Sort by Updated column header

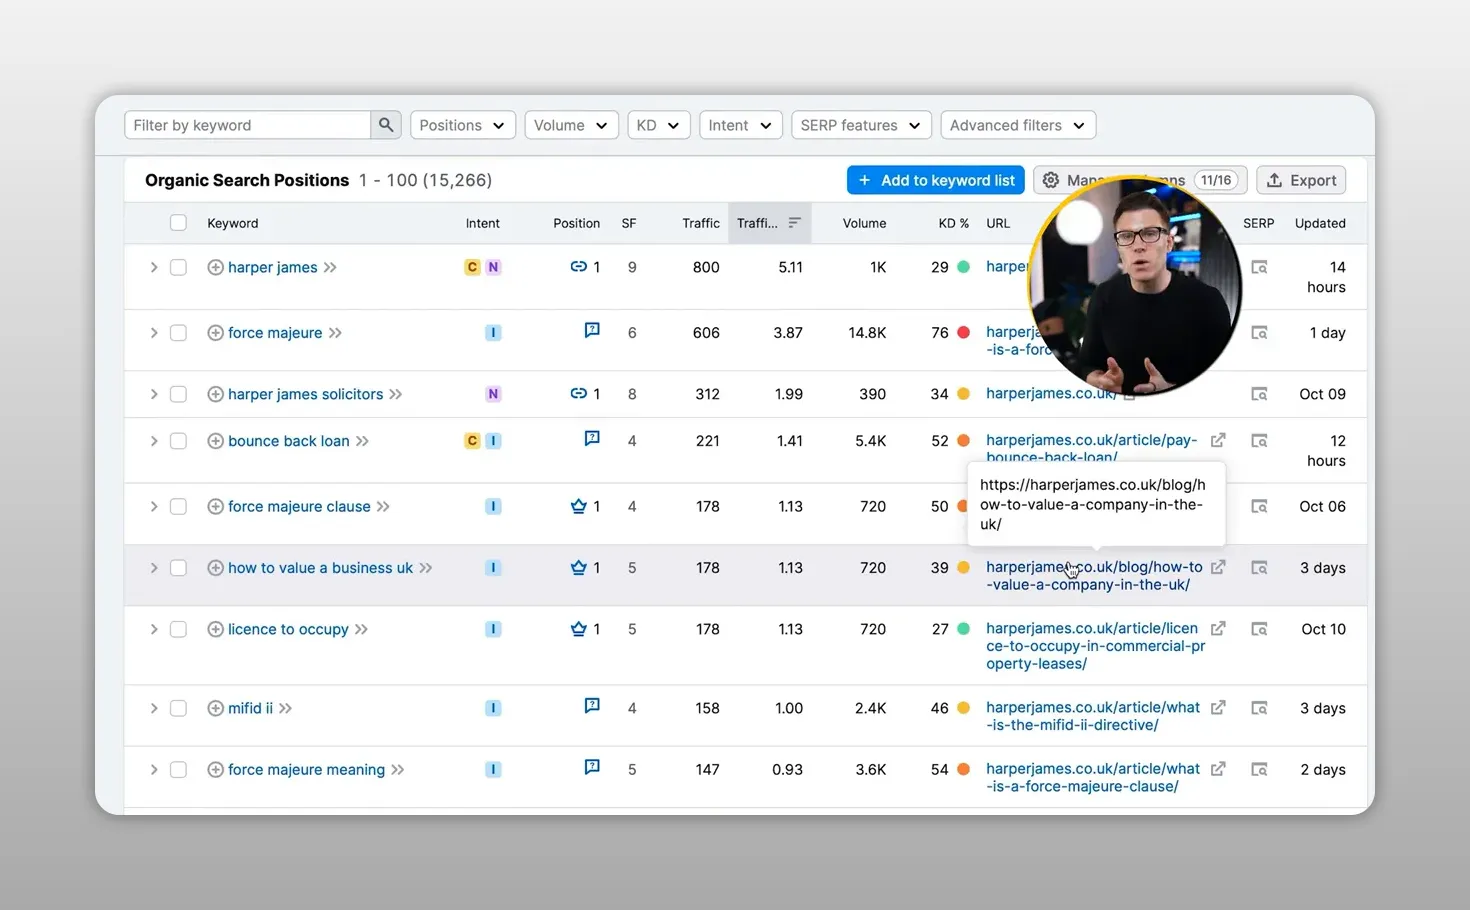1320,223
